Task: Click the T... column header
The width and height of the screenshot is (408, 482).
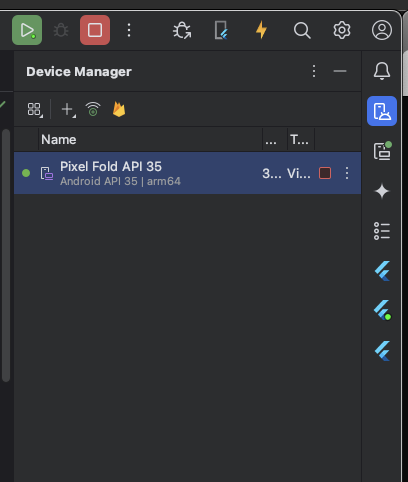Action: tap(301, 139)
